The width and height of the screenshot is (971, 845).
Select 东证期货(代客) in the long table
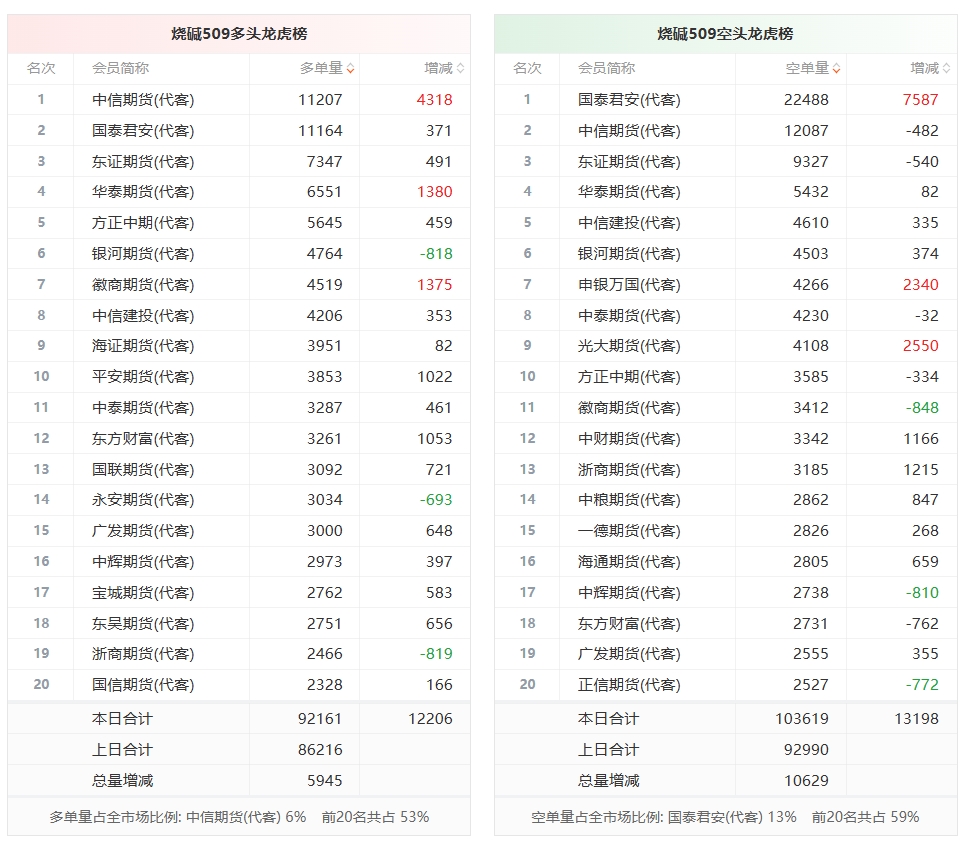143,162
